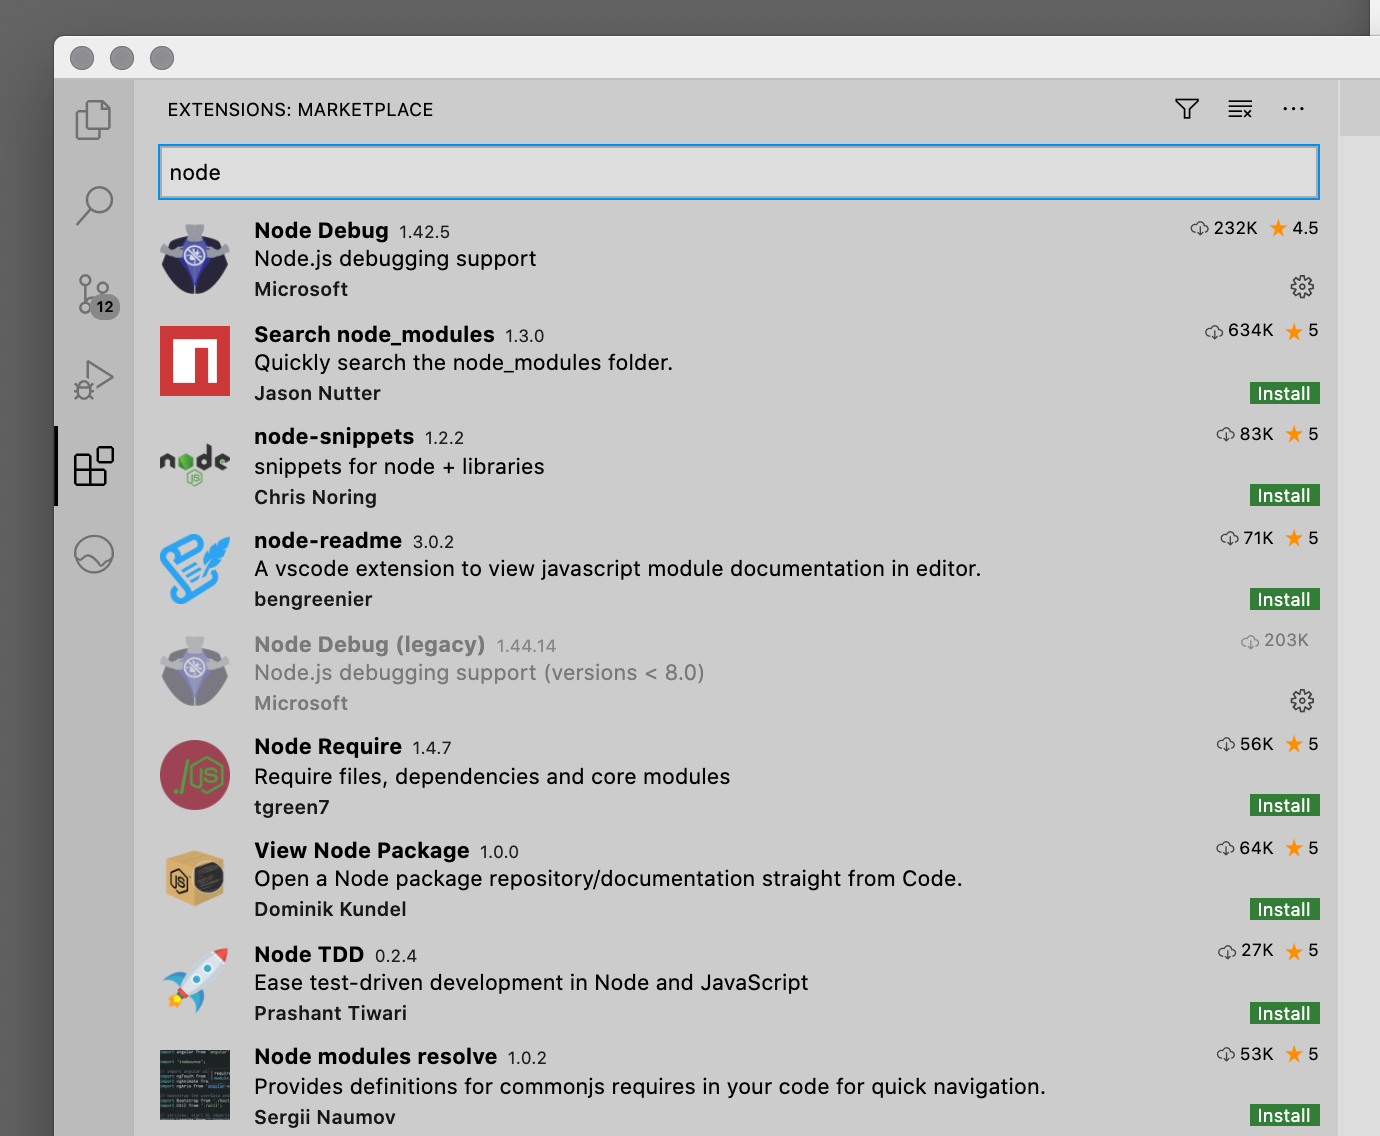Select the 'Node Require' extension title
Screen dimensions: 1380x1136
(x=328, y=747)
